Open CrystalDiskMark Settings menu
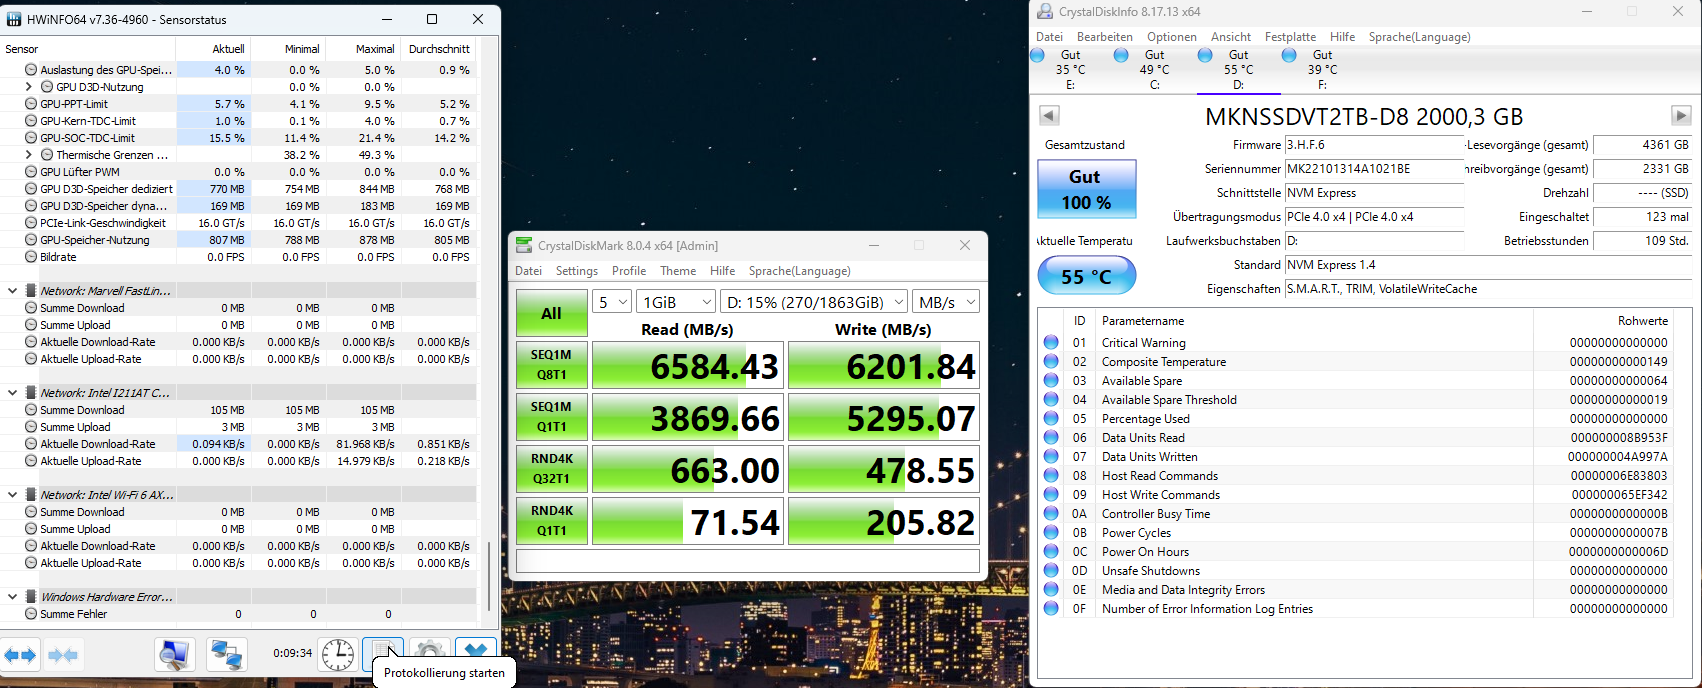The width and height of the screenshot is (1702, 688). pos(577,271)
